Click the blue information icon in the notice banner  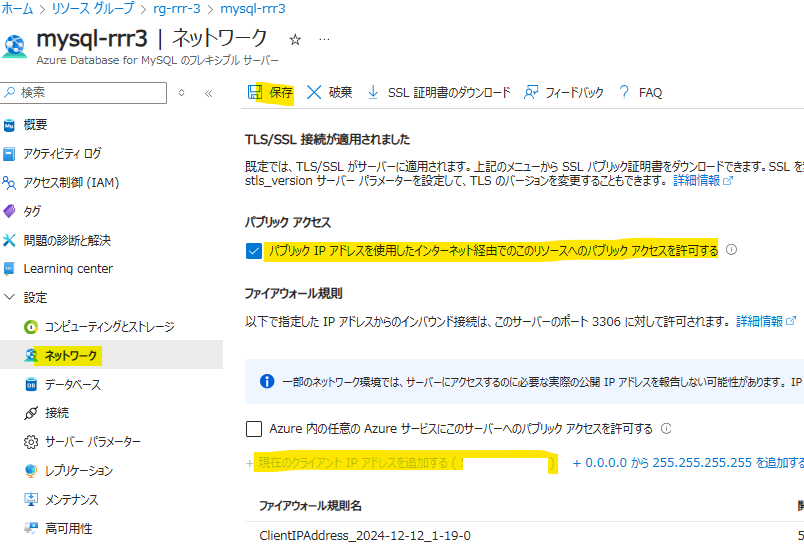click(x=267, y=382)
